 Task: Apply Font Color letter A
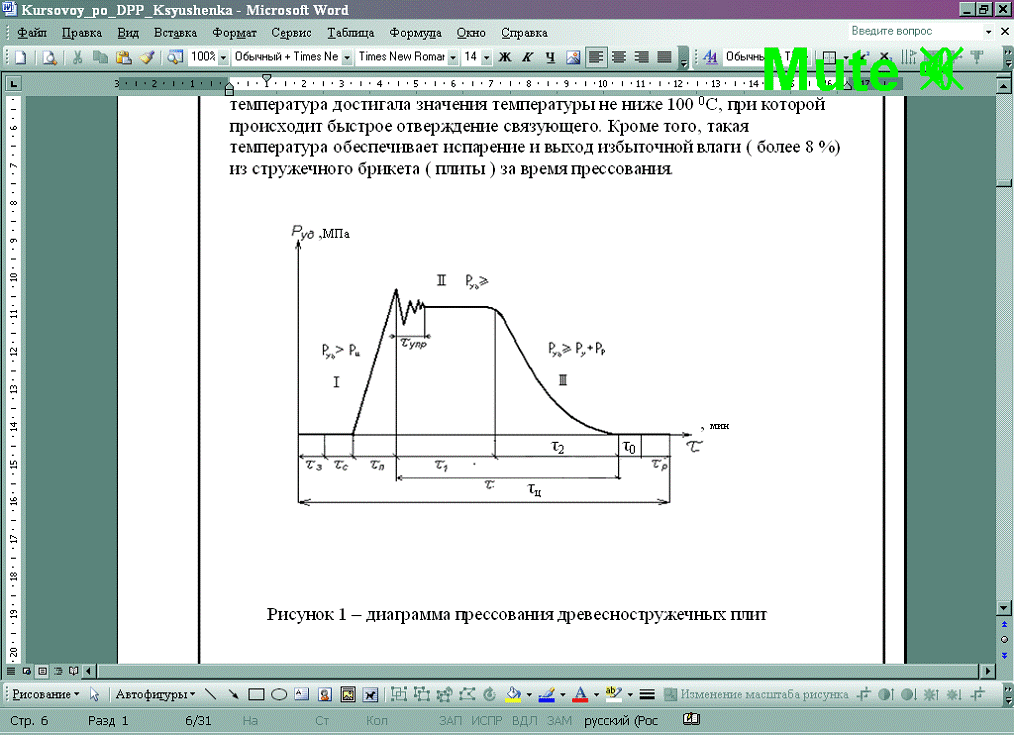click(580, 694)
